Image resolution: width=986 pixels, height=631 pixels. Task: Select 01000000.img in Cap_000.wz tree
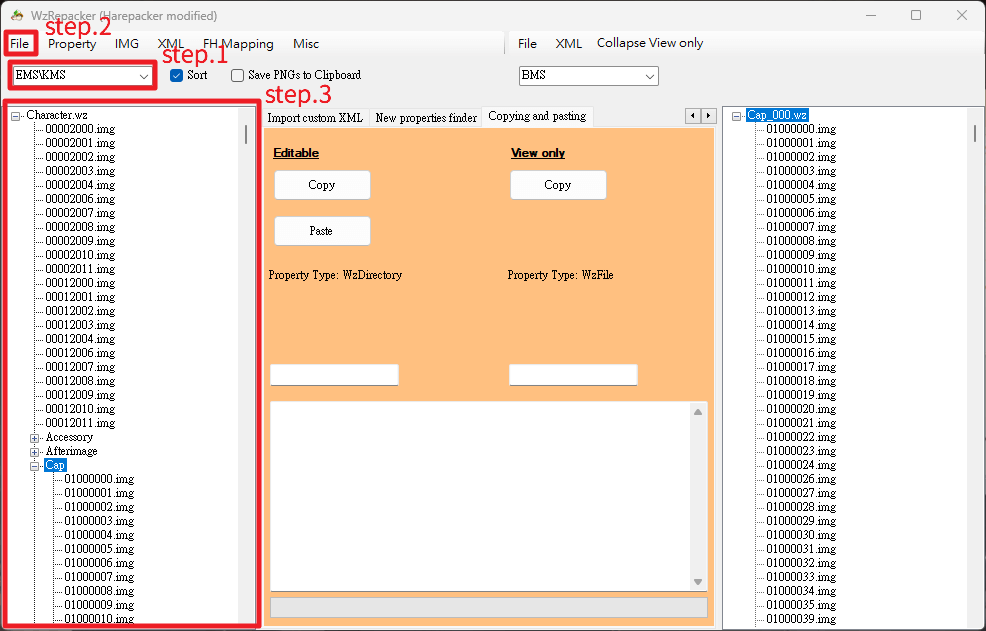(800, 129)
